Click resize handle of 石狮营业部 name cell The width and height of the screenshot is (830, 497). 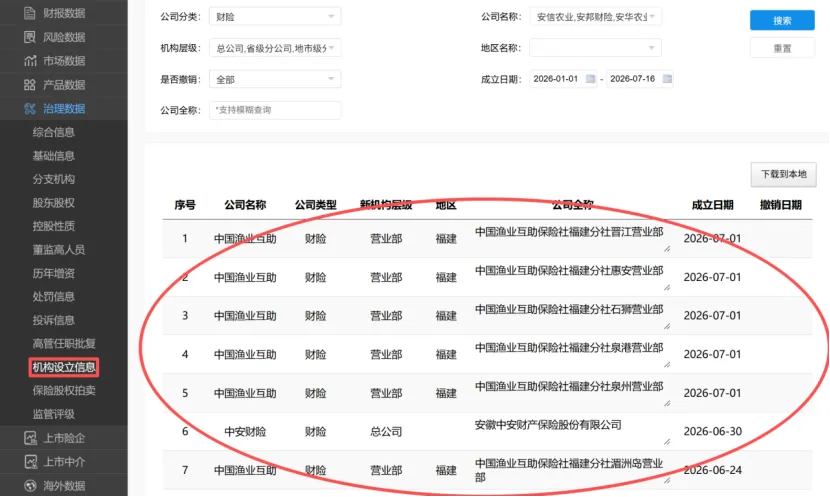point(667,326)
